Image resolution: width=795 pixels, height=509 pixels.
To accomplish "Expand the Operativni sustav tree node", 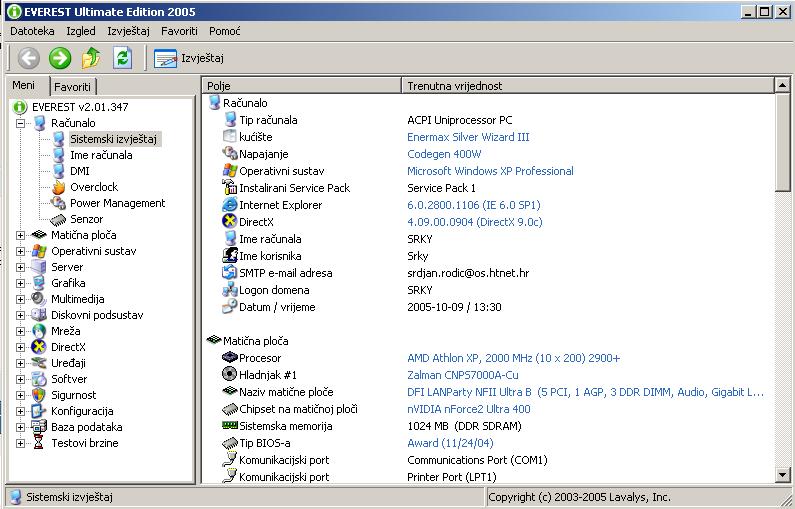I will 21,251.
